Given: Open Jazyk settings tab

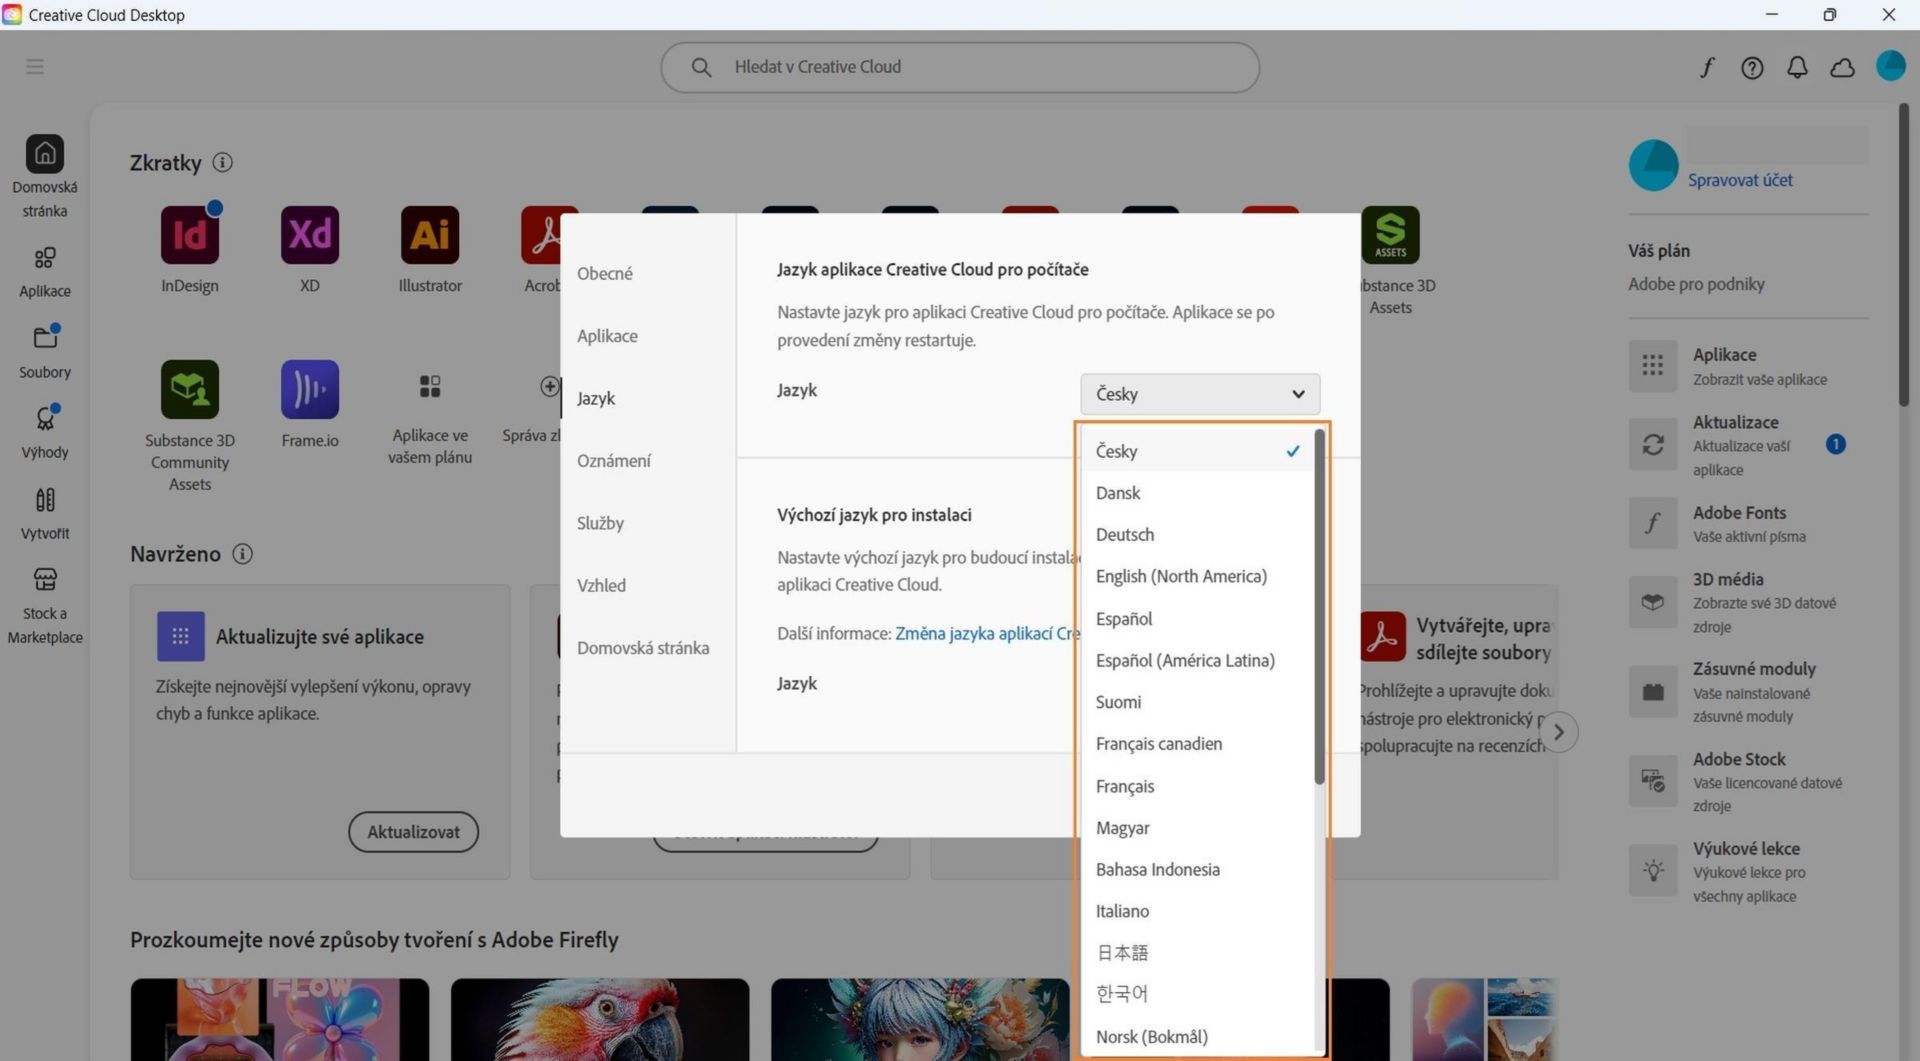Looking at the screenshot, I should [x=596, y=398].
